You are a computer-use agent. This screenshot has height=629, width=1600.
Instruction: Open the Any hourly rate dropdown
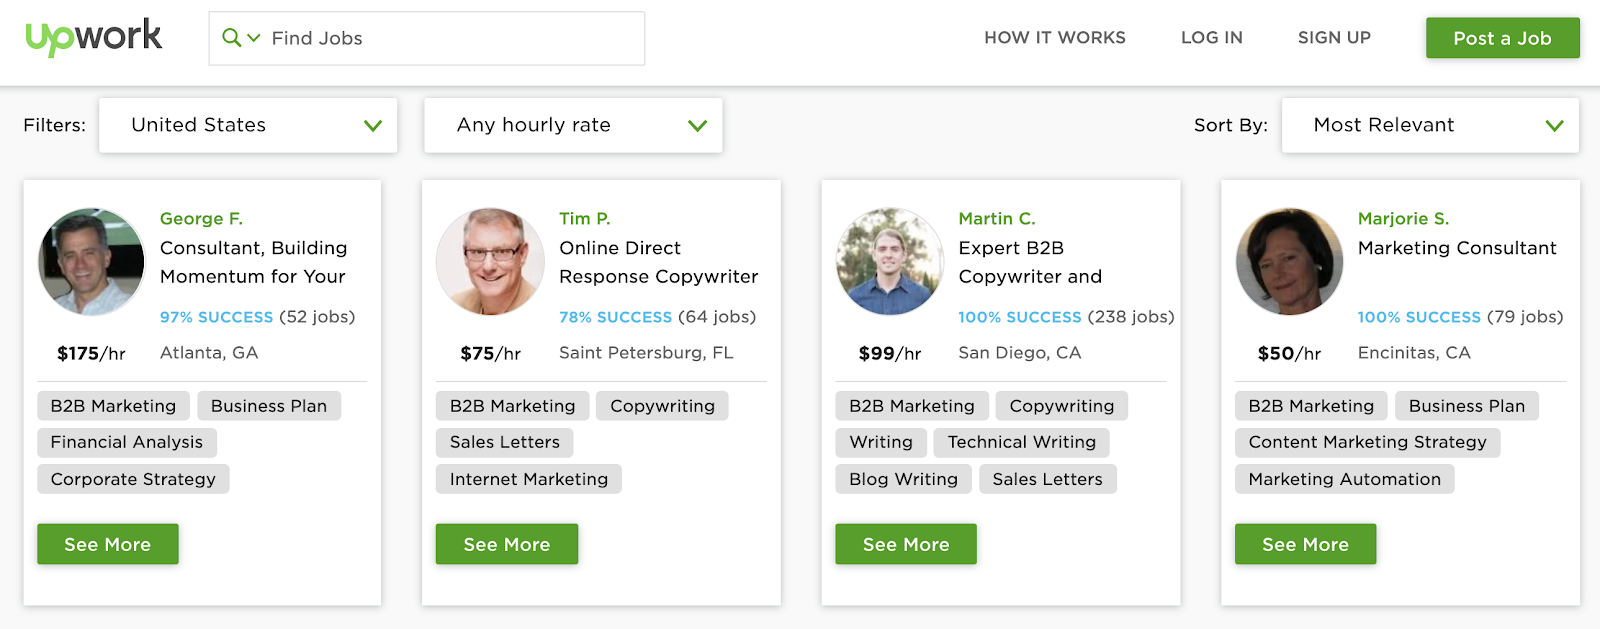(573, 125)
